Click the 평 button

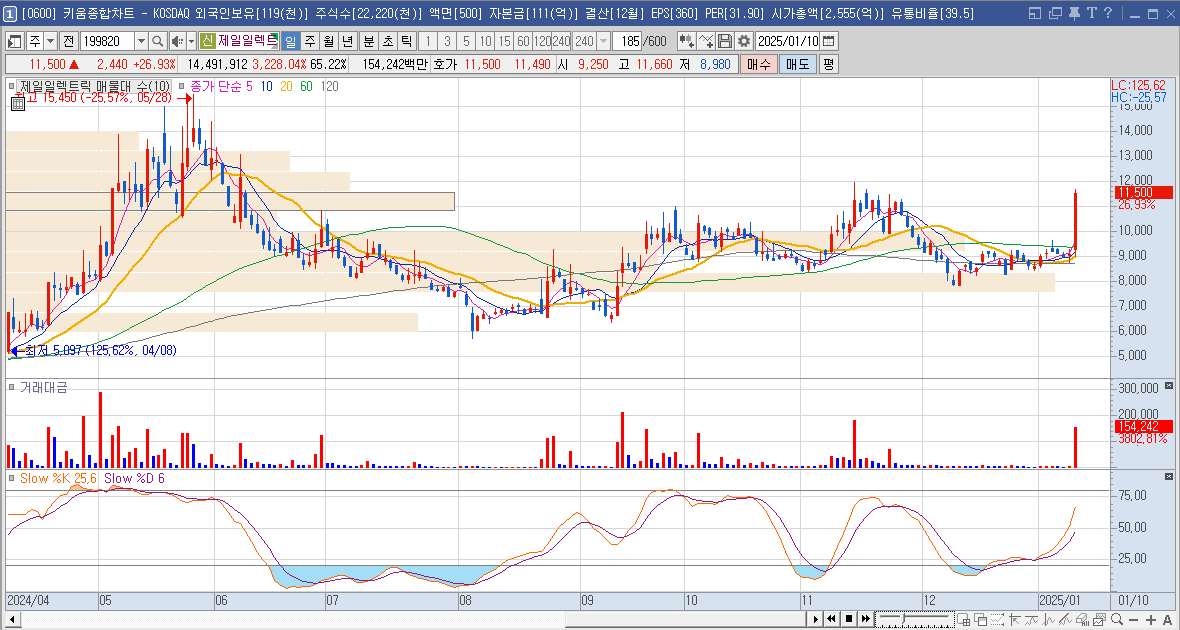pos(828,65)
